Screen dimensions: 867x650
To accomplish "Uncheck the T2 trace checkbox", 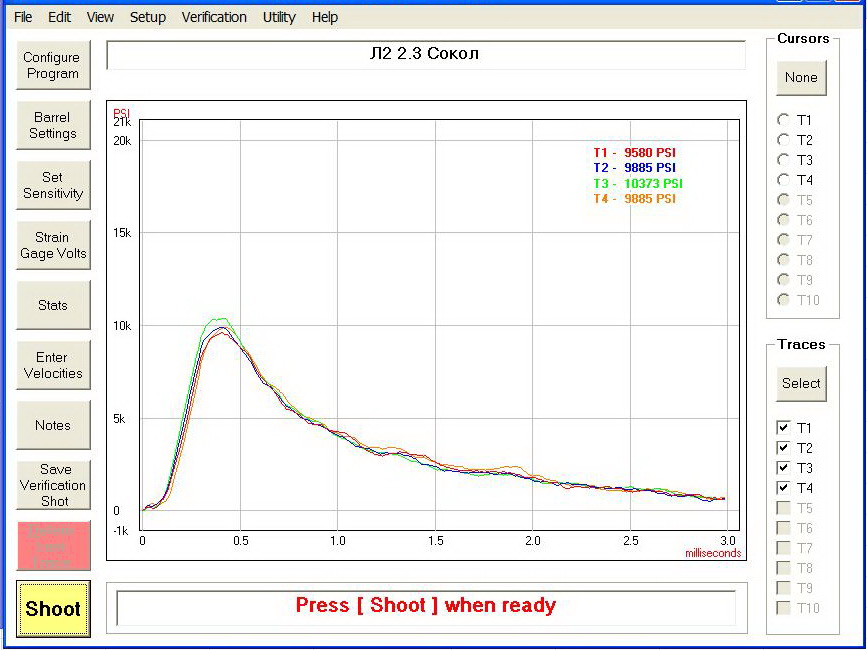I will [x=784, y=448].
